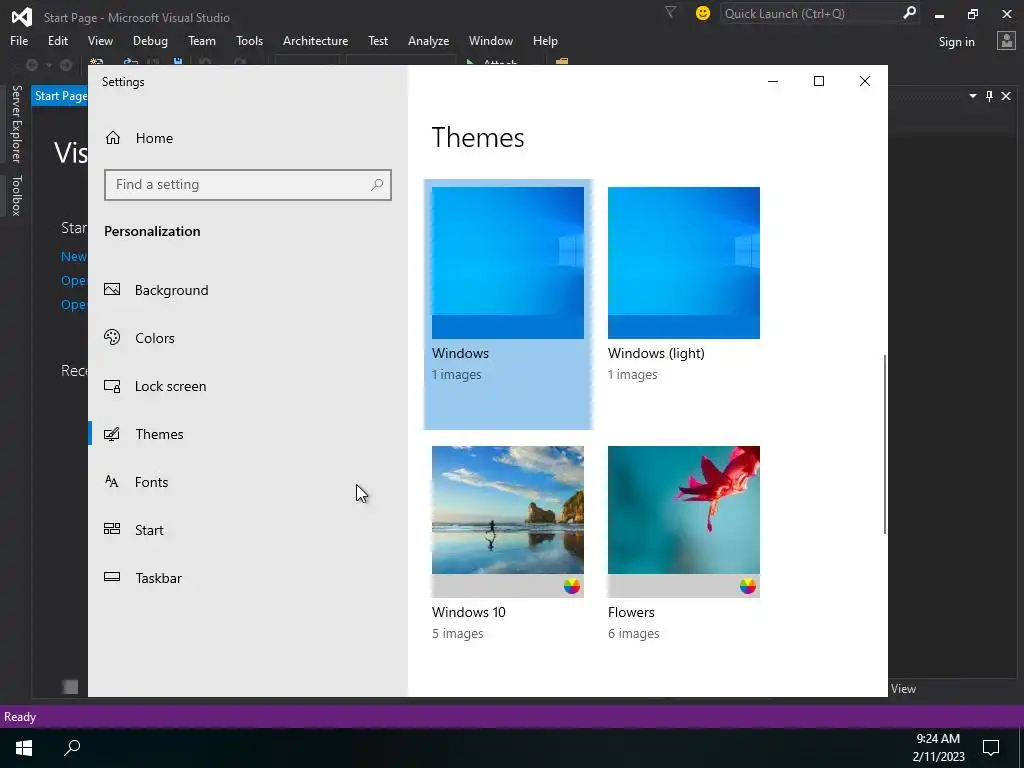Image resolution: width=1024 pixels, height=768 pixels.
Task: Click the Windows 10 theme color wheel
Action: 571,586
